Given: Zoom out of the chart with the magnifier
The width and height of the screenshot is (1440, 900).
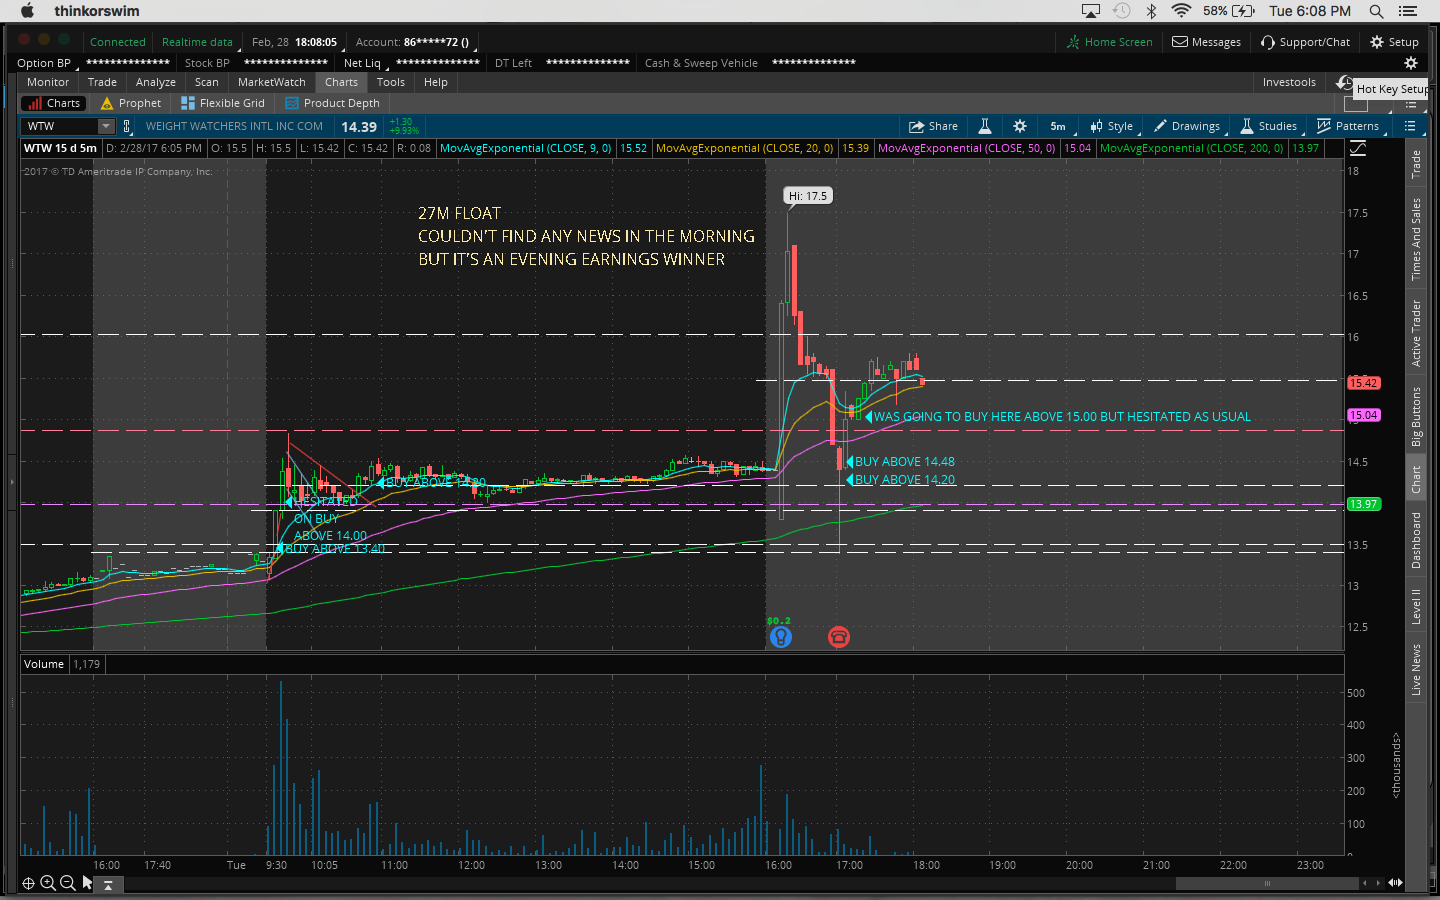Looking at the screenshot, I should click(67, 883).
